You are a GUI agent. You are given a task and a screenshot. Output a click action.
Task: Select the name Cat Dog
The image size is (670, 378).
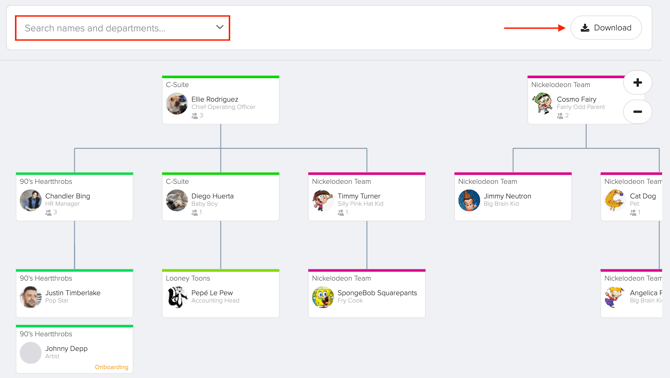(x=643, y=196)
